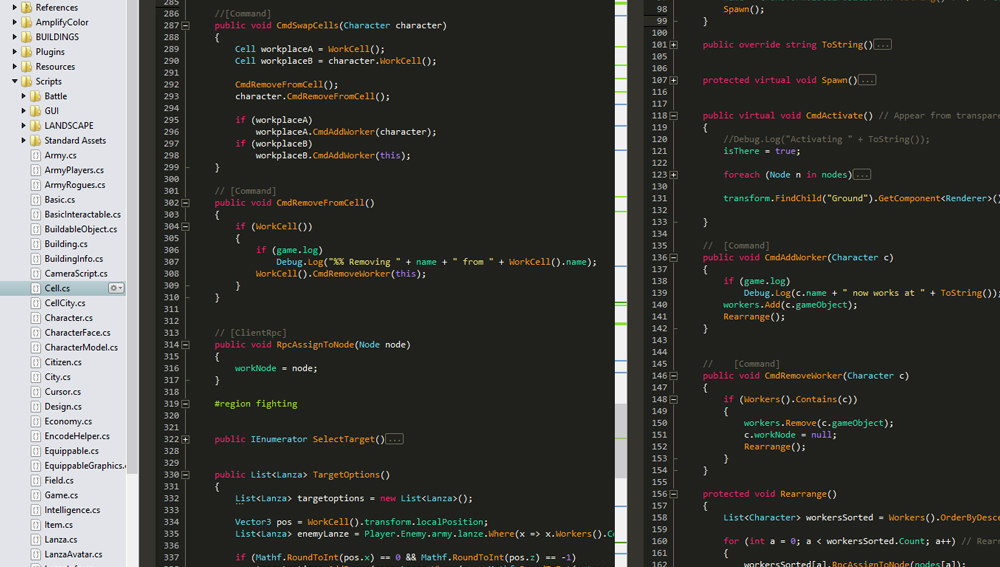Collapse CmdActivate method at line 118
The height and width of the screenshot is (567, 1000).
[x=673, y=115]
